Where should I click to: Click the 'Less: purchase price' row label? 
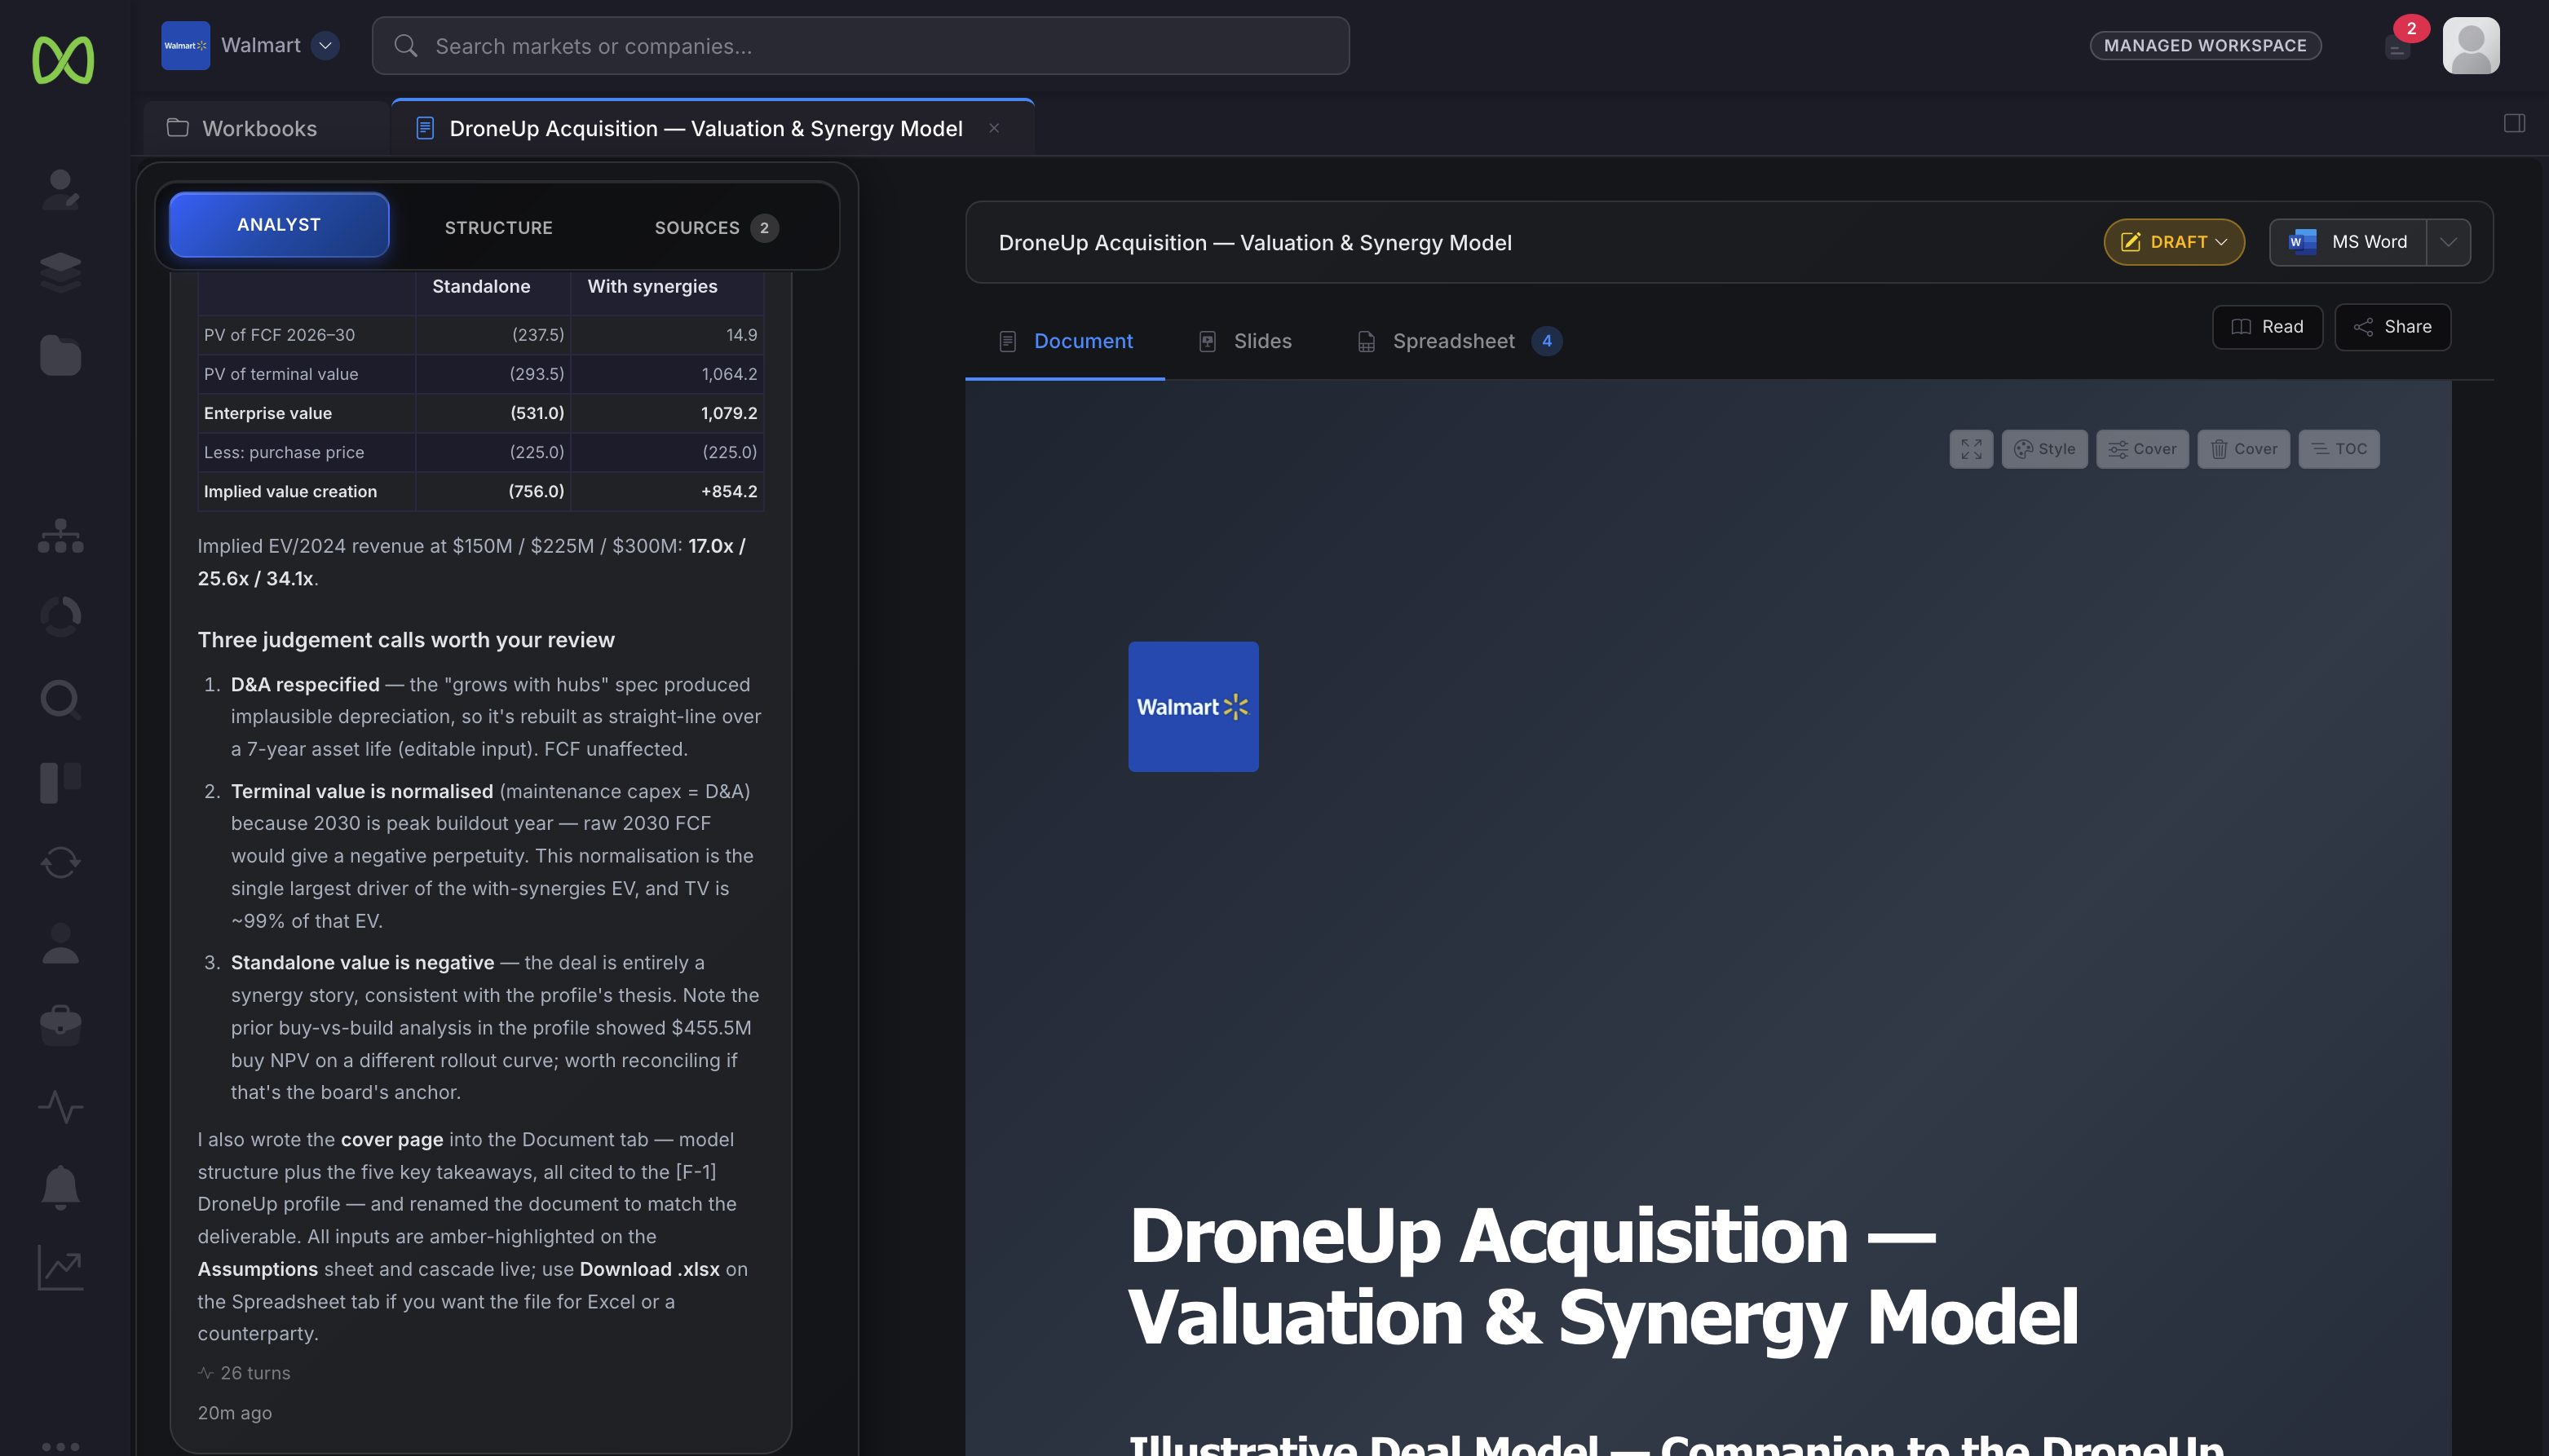[284, 452]
